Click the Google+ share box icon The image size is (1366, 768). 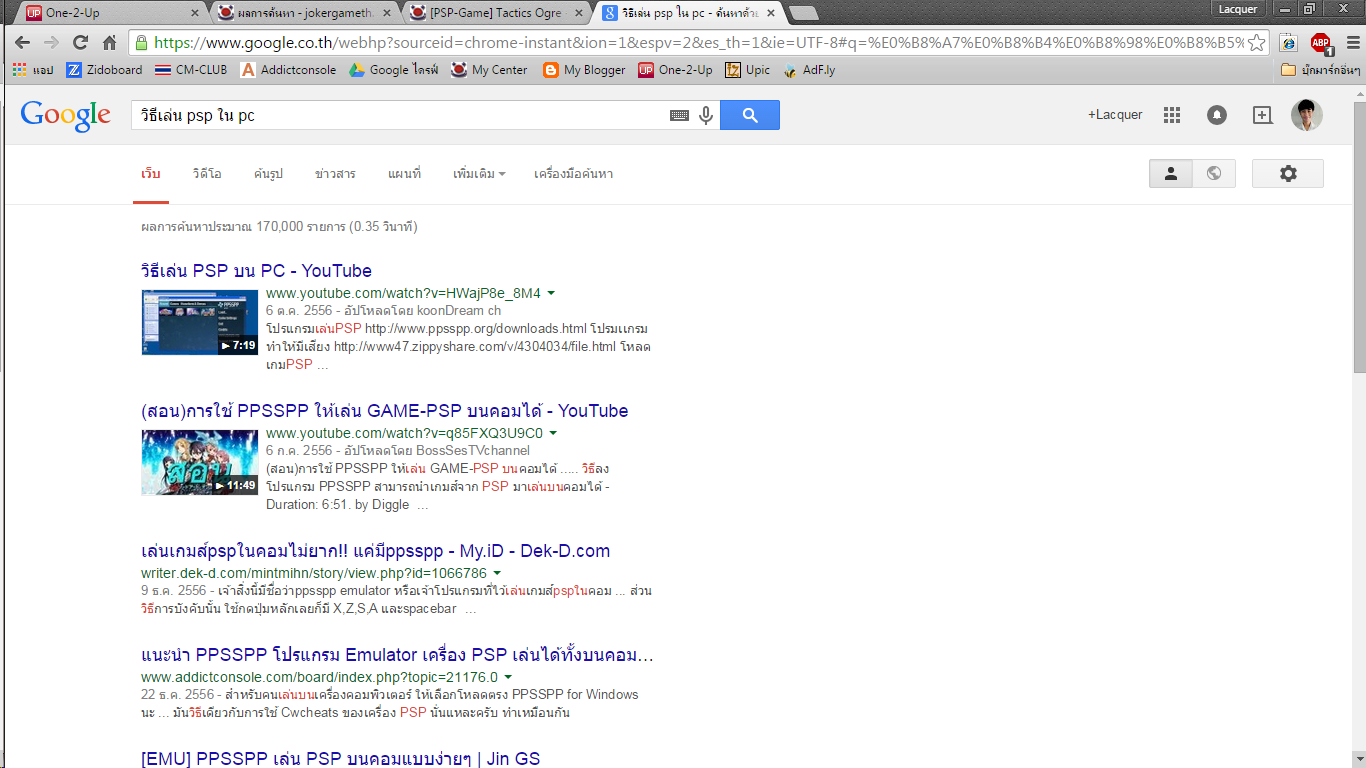click(x=1263, y=115)
